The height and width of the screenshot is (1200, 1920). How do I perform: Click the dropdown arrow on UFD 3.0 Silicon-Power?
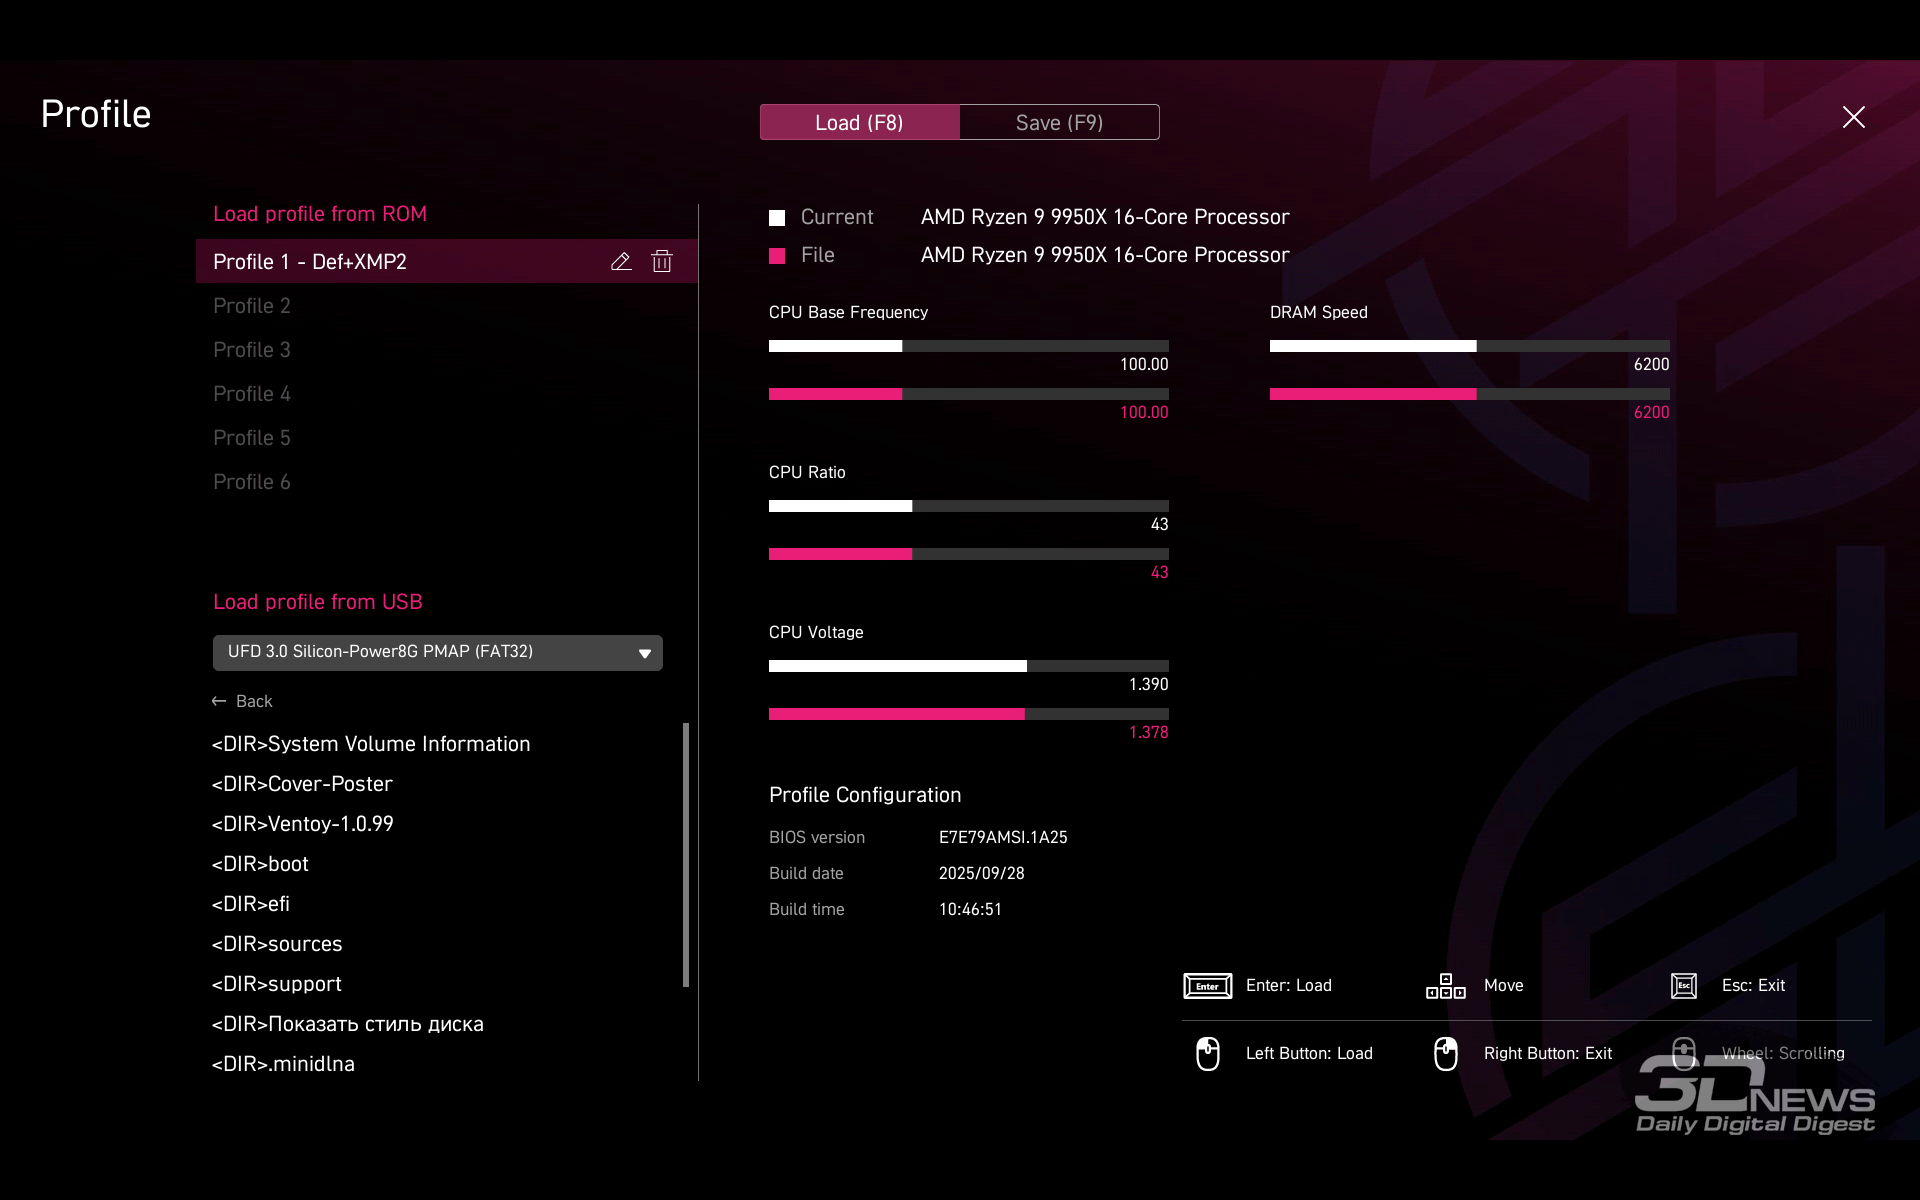click(x=645, y=653)
